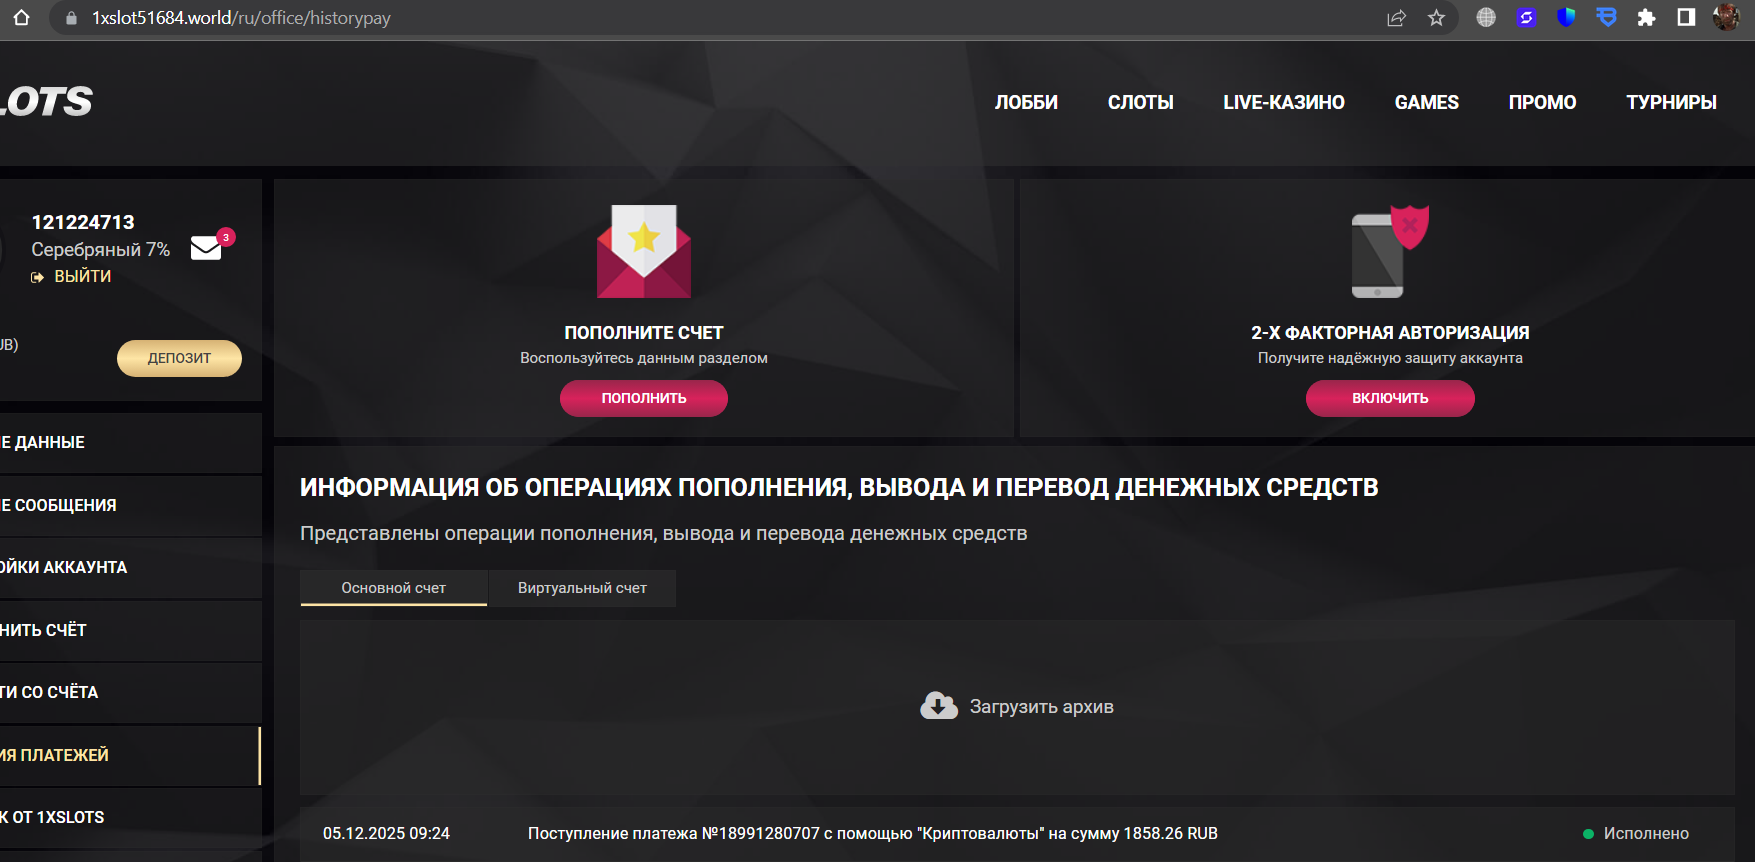The height and width of the screenshot is (862, 1755).
Task: Click the payment №18991280707 description
Action: click(873, 833)
